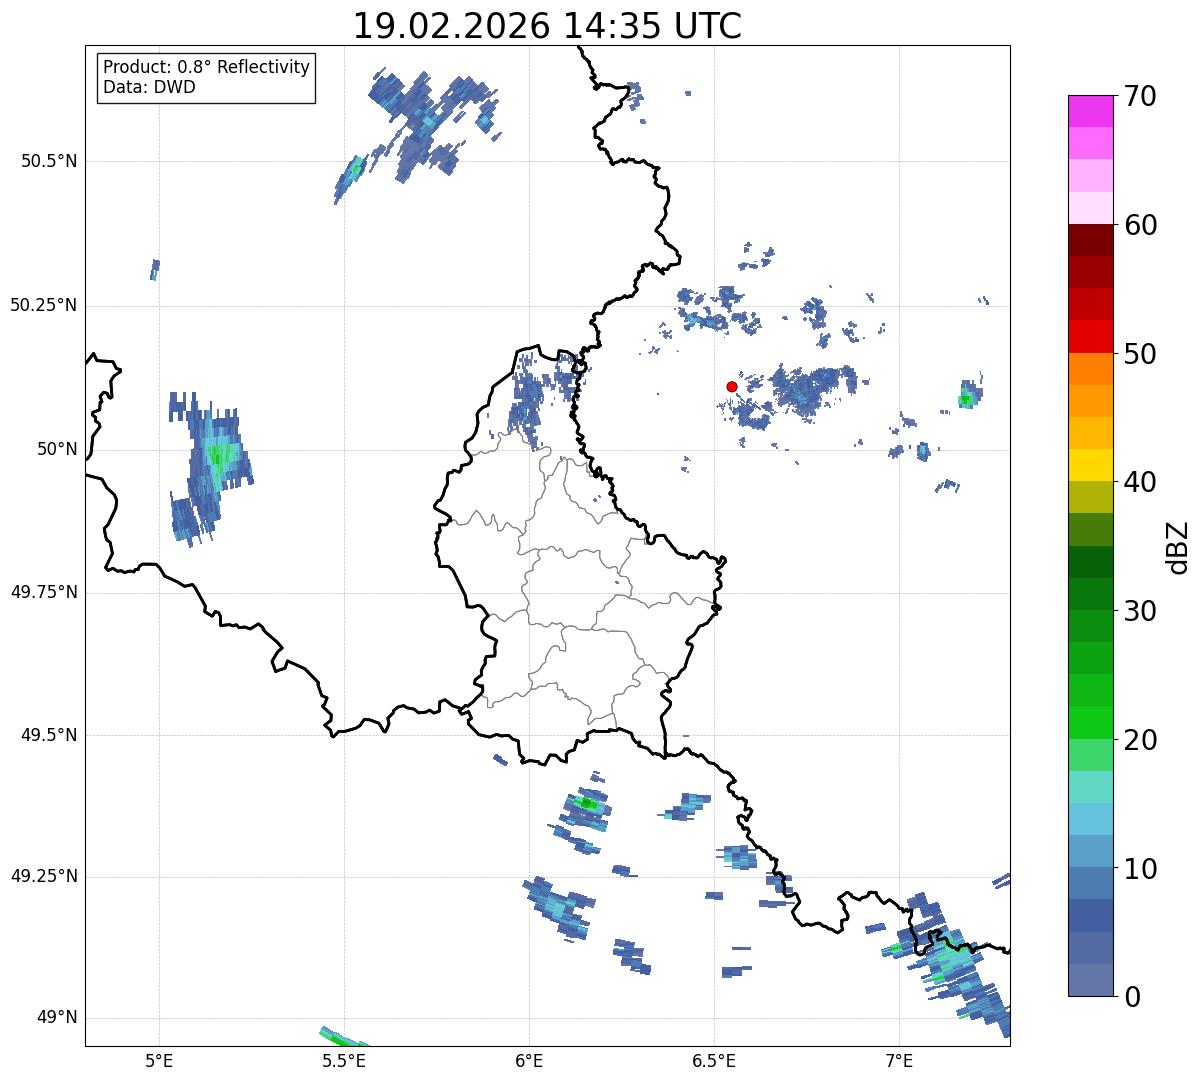Image resolution: width=1202 pixels, height=1081 pixels.
Task: Click the 49°N latitude label
Action: click(57, 1018)
